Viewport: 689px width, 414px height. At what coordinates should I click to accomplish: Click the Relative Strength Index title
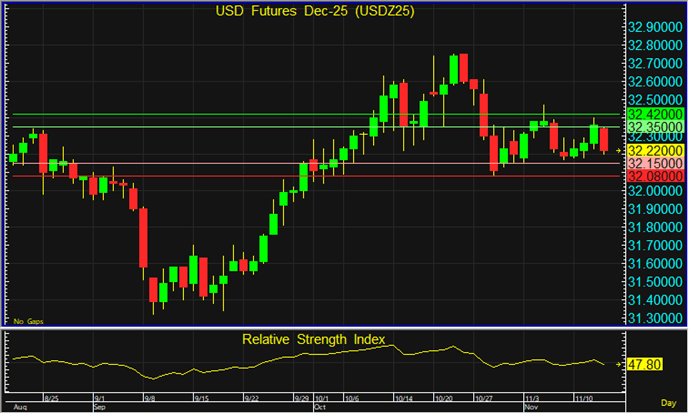coord(313,340)
